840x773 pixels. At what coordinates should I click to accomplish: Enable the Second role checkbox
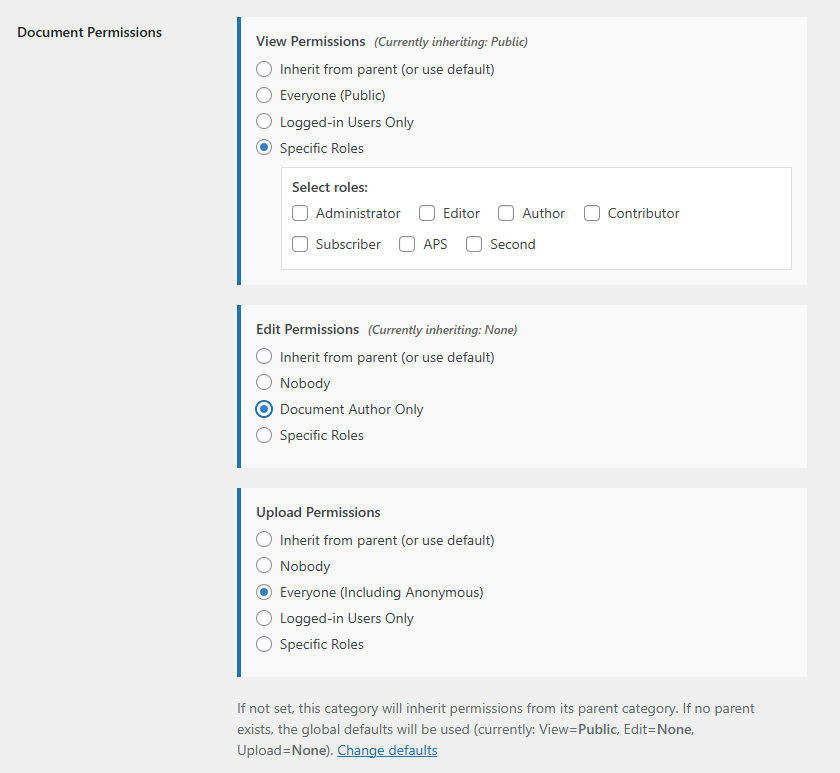click(474, 244)
